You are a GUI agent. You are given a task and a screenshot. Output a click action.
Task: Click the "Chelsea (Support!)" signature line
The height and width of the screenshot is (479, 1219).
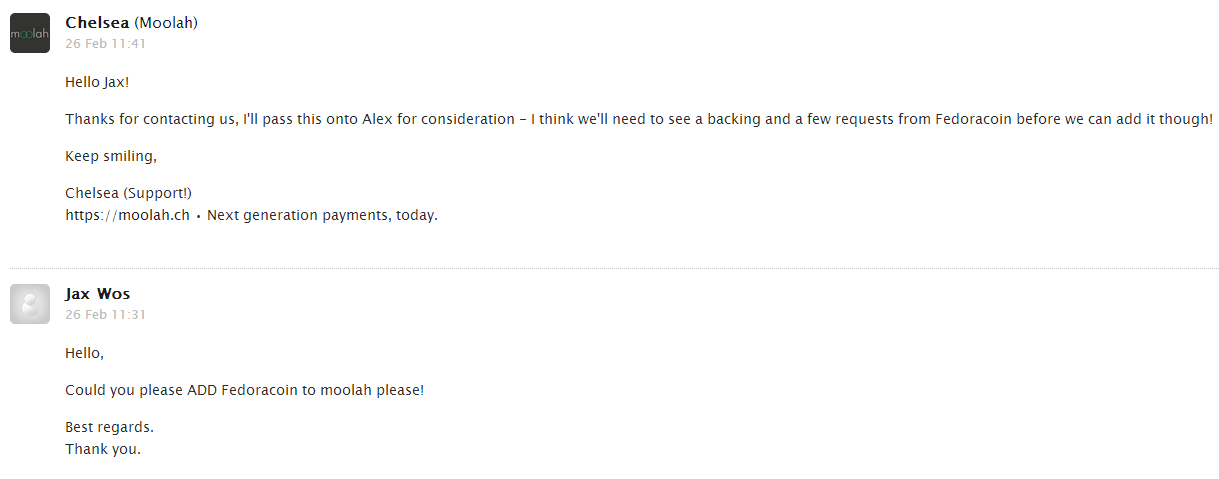pyautogui.click(x=127, y=193)
